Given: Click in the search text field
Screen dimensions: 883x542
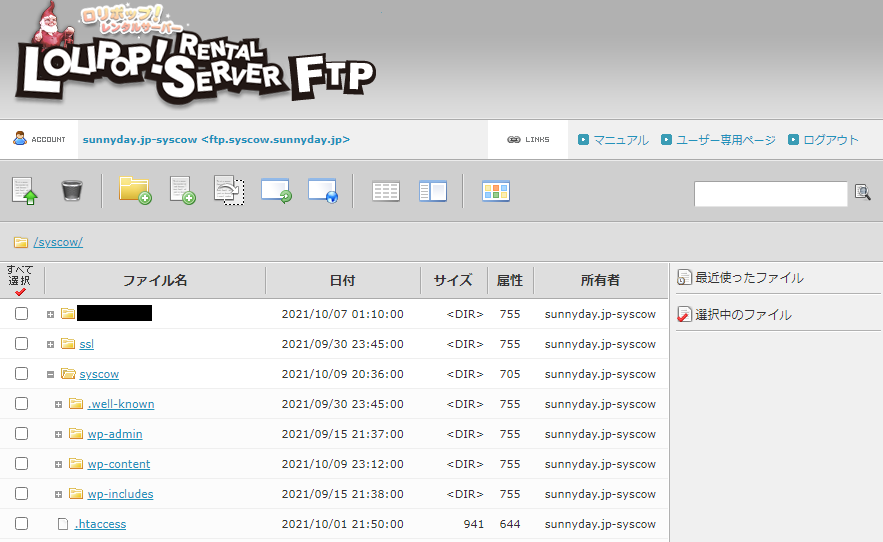Looking at the screenshot, I should pyautogui.click(x=770, y=193).
